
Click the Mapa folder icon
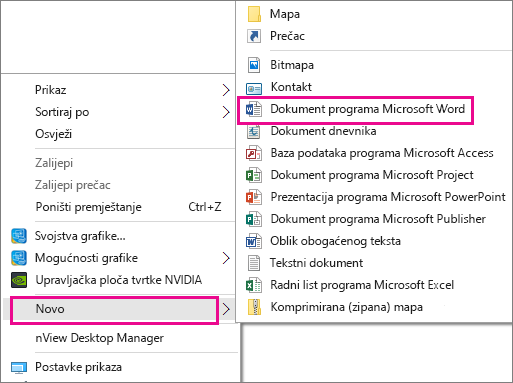(x=254, y=14)
